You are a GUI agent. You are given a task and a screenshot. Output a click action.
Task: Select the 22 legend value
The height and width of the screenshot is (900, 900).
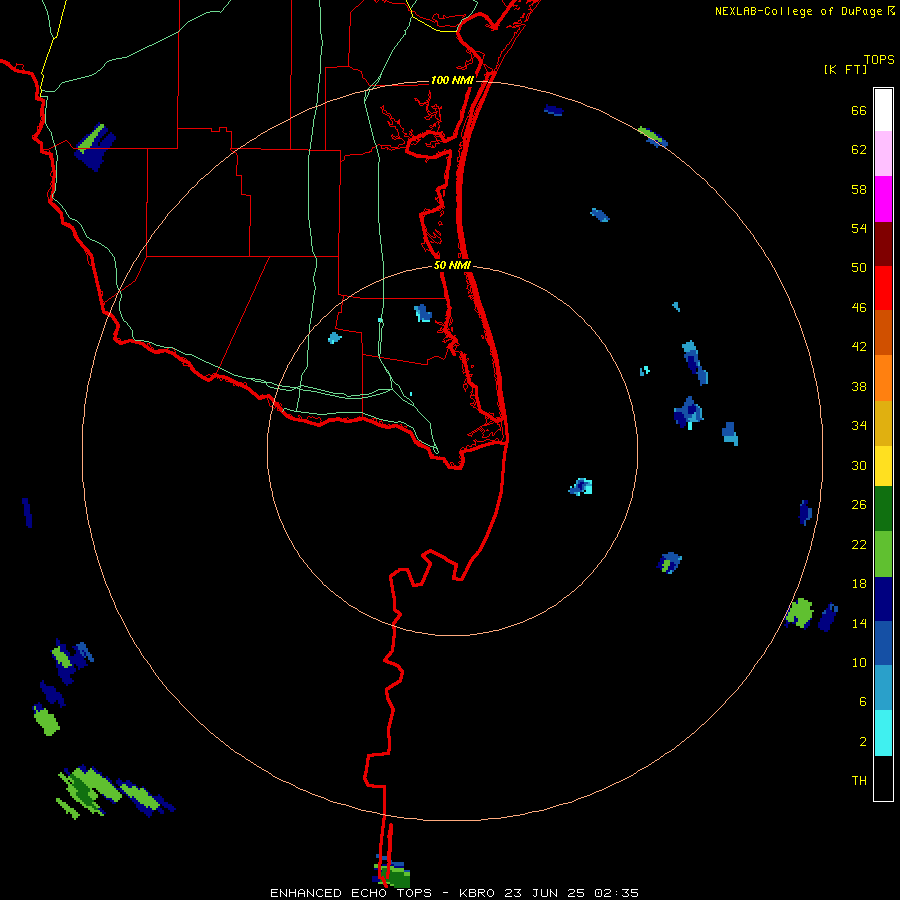(x=859, y=544)
